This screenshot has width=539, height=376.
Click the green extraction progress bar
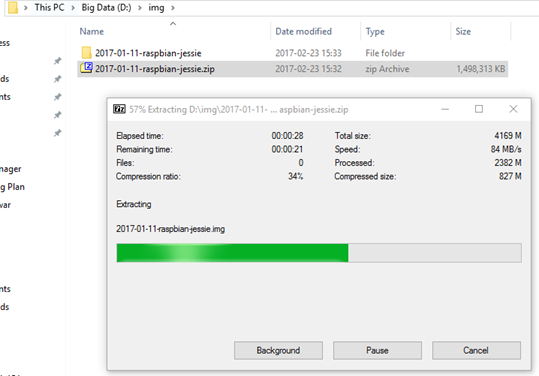pos(319,253)
